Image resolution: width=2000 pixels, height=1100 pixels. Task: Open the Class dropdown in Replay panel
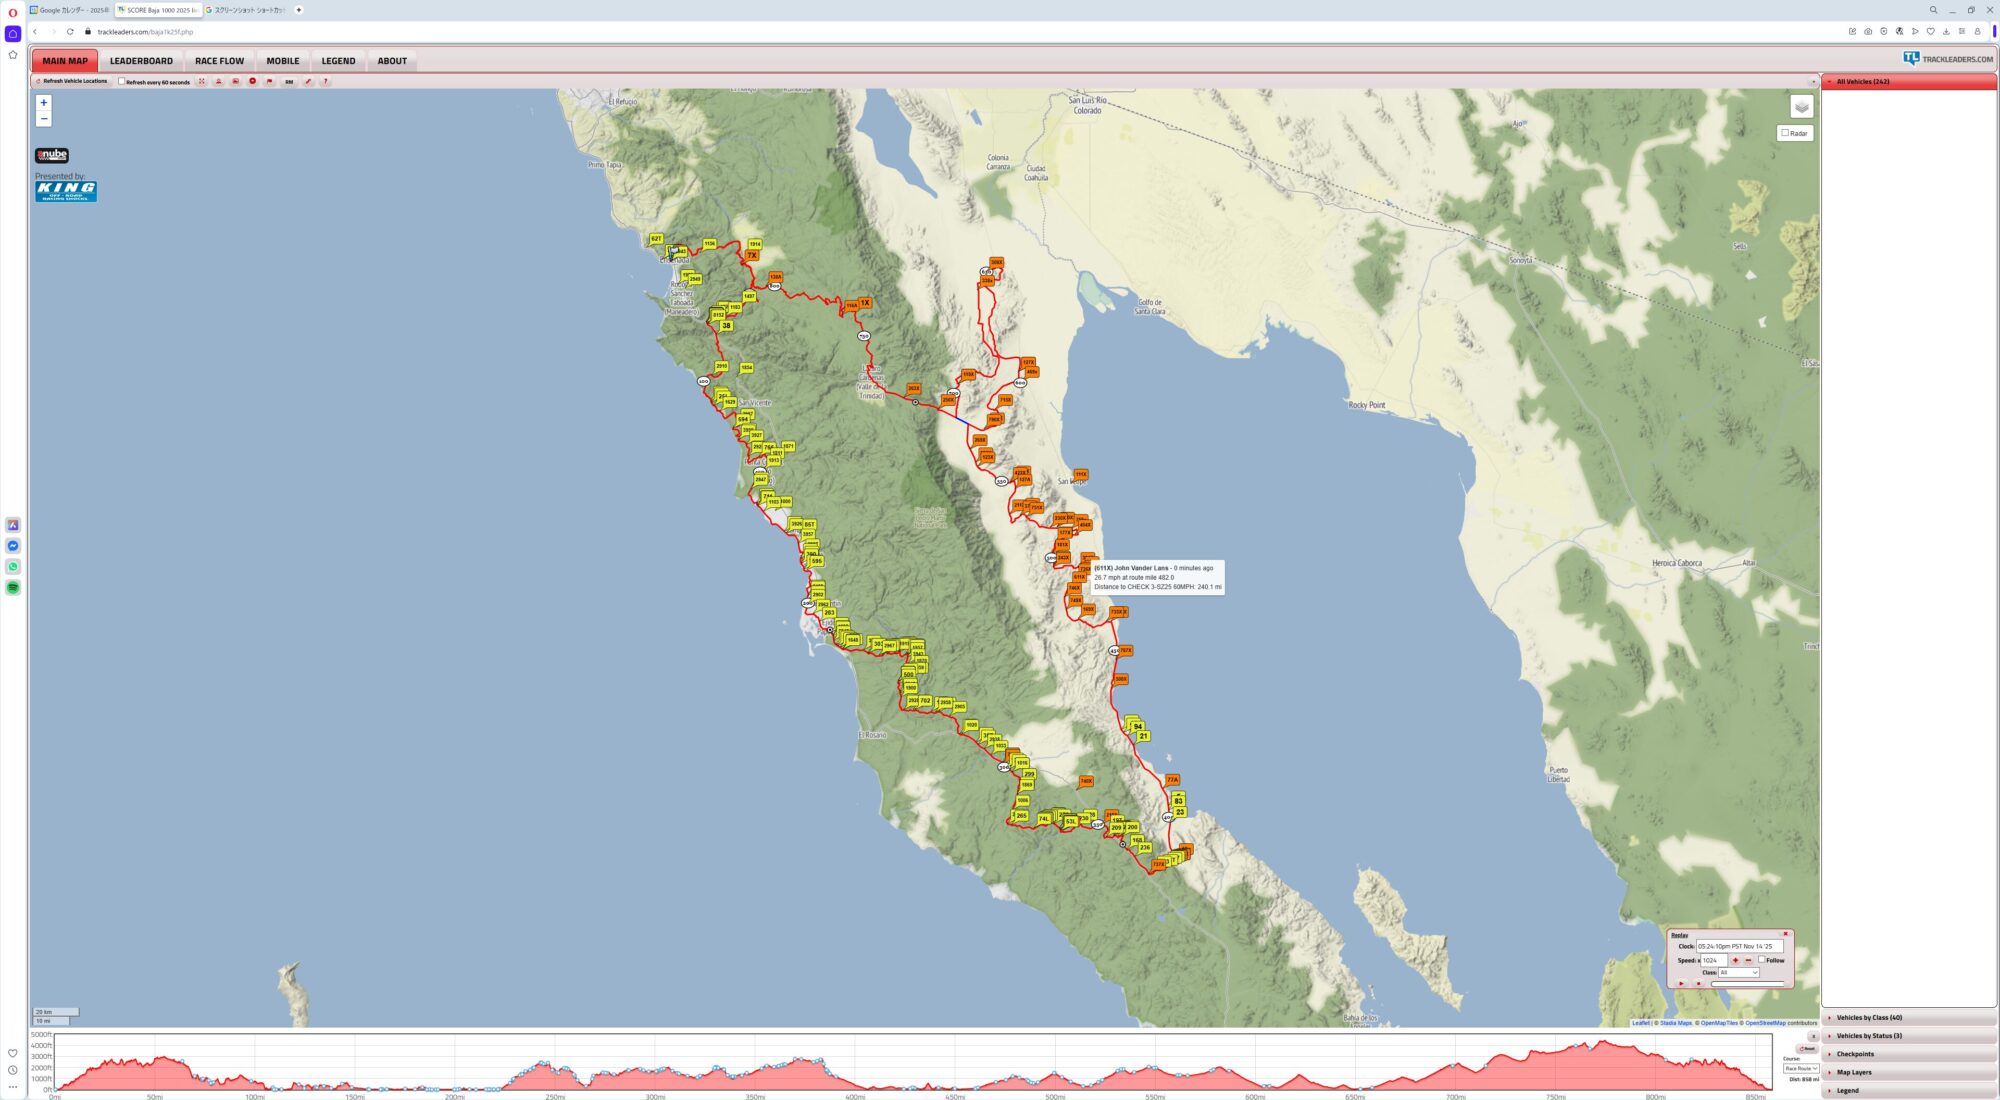tap(1738, 972)
